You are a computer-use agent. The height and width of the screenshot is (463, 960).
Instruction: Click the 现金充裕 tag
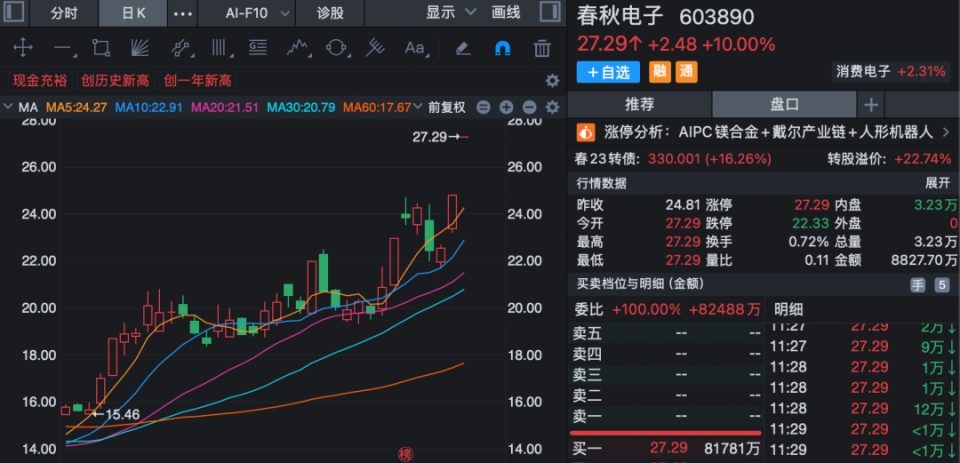click(40, 80)
